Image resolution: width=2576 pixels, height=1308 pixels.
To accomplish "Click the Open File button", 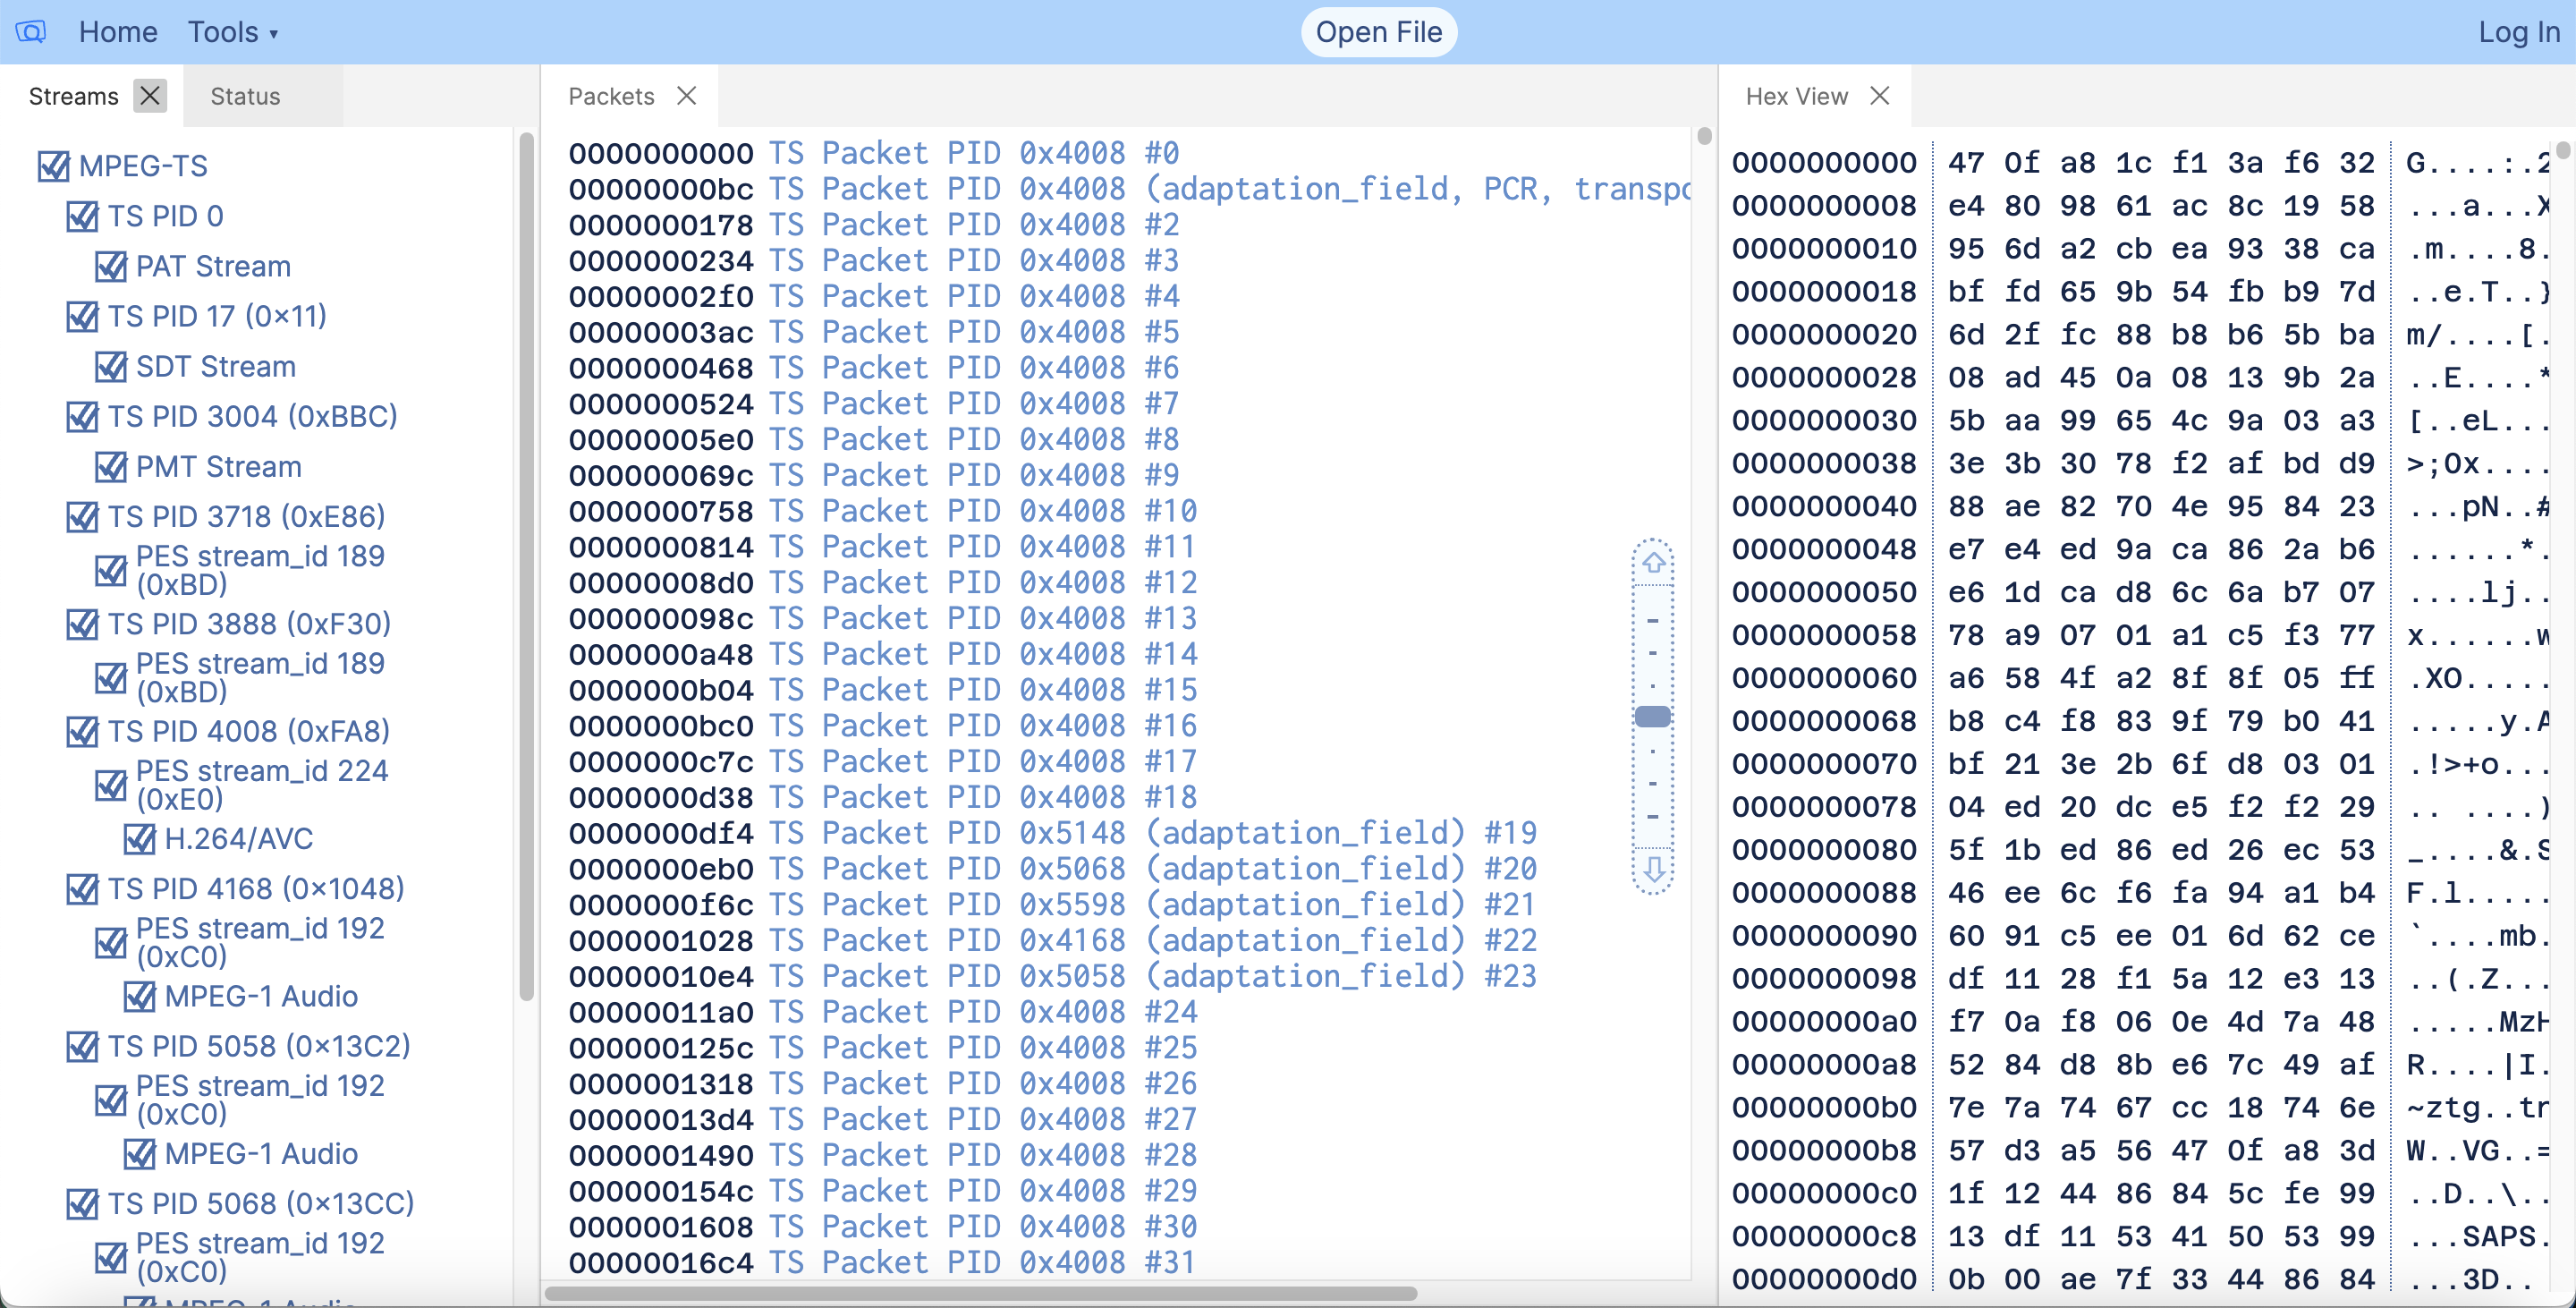I will (1378, 31).
